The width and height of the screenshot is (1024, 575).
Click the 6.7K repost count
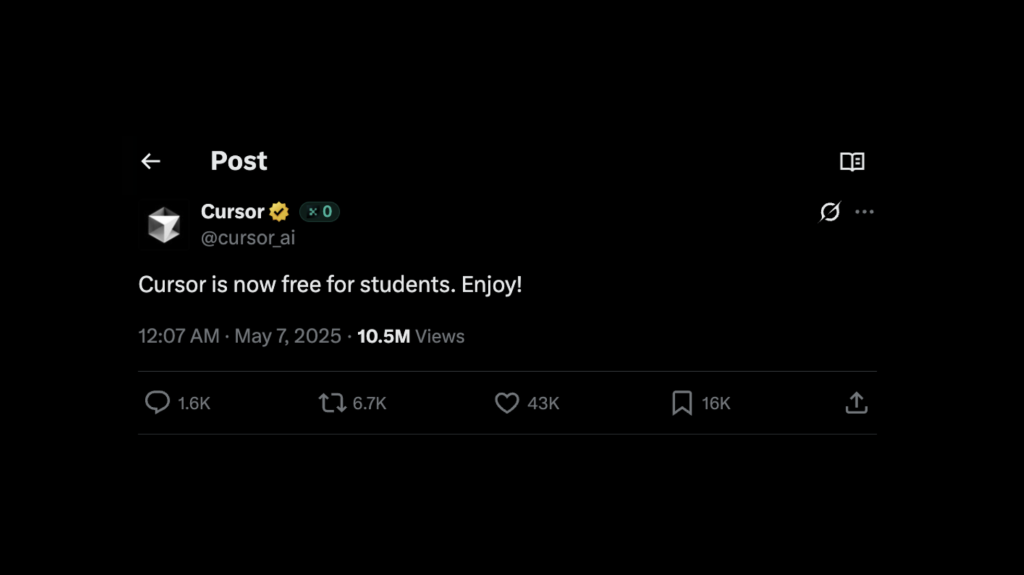[370, 403]
